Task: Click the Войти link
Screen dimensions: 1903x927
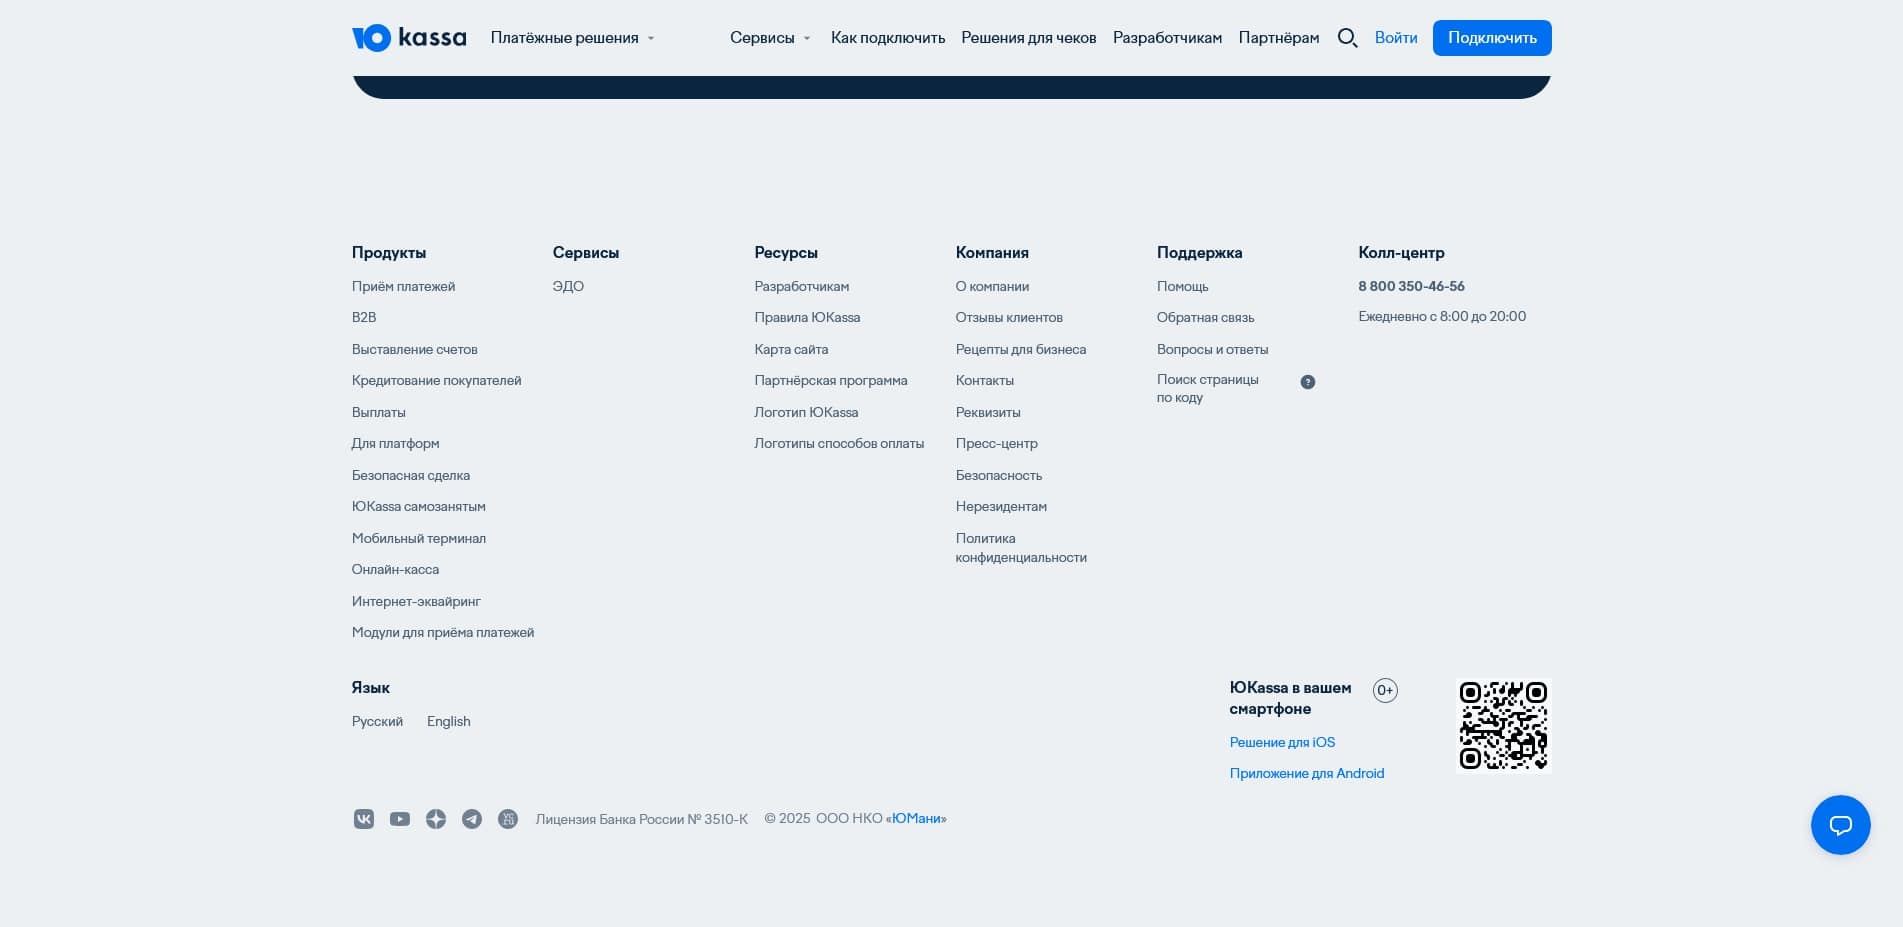Action: (x=1396, y=37)
